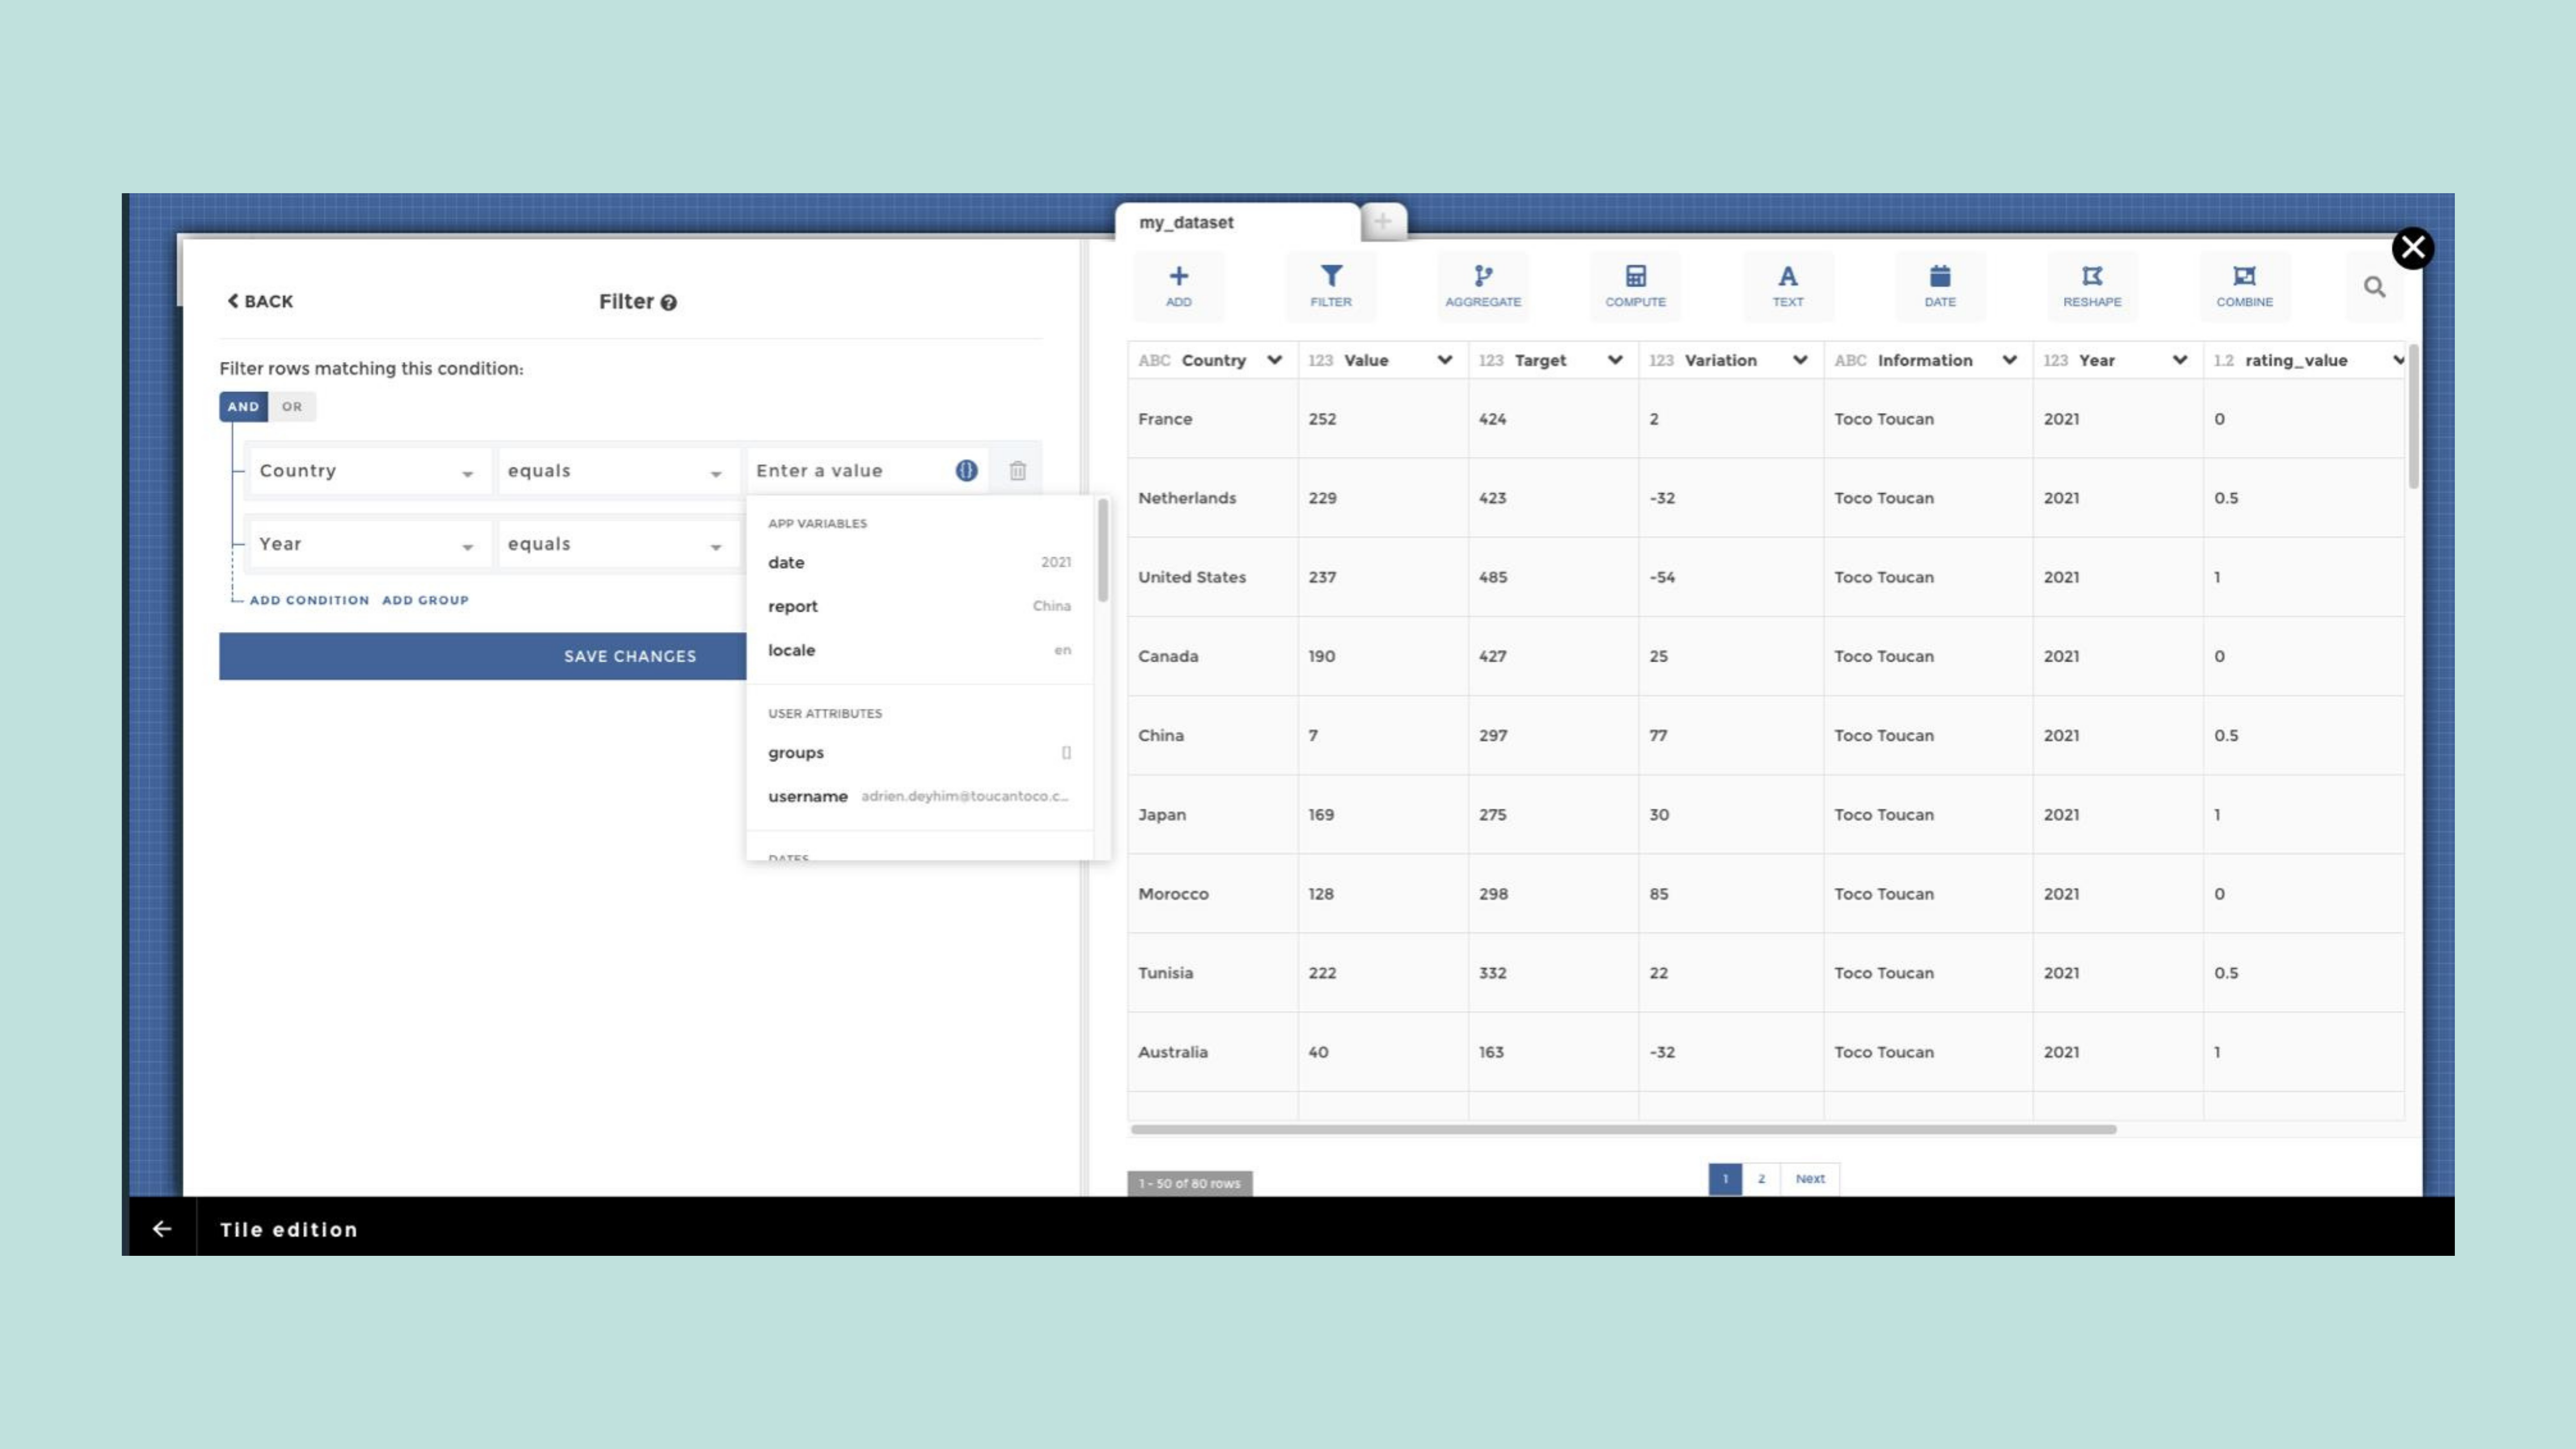Open the Year row equals operator dropdown
This screenshot has height=1449, width=2576.
614,545
